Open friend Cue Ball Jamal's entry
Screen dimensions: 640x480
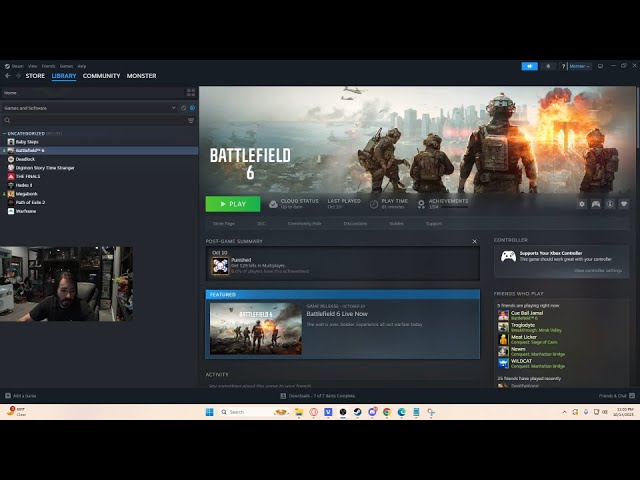[527, 315]
